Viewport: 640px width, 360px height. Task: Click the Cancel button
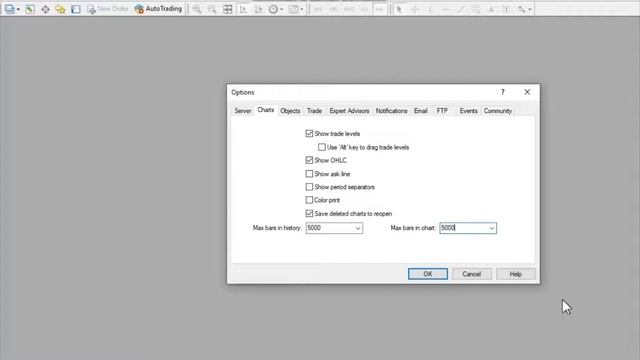(471, 274)
